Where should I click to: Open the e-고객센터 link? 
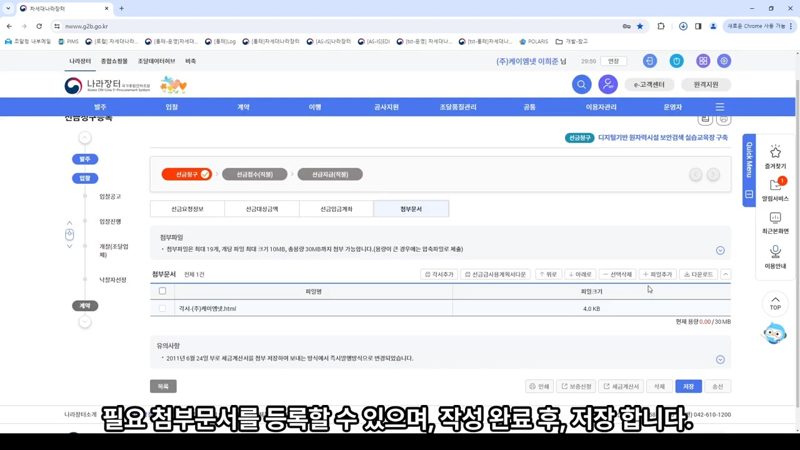[x=649, y=84]
